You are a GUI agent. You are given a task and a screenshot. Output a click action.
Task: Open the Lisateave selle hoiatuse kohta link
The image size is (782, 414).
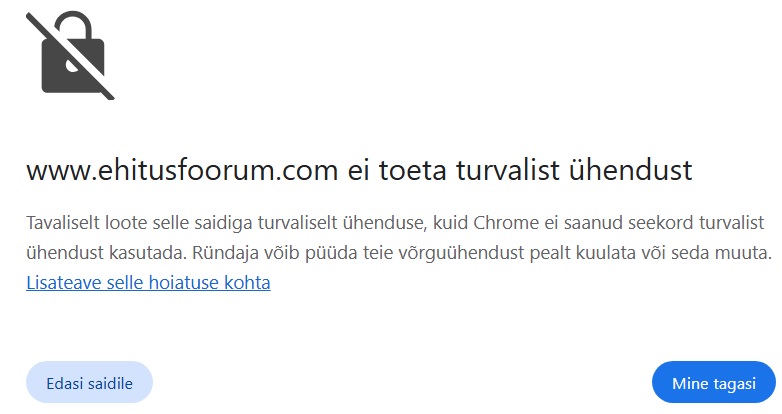pyautogui.click(x=148, y=282)
